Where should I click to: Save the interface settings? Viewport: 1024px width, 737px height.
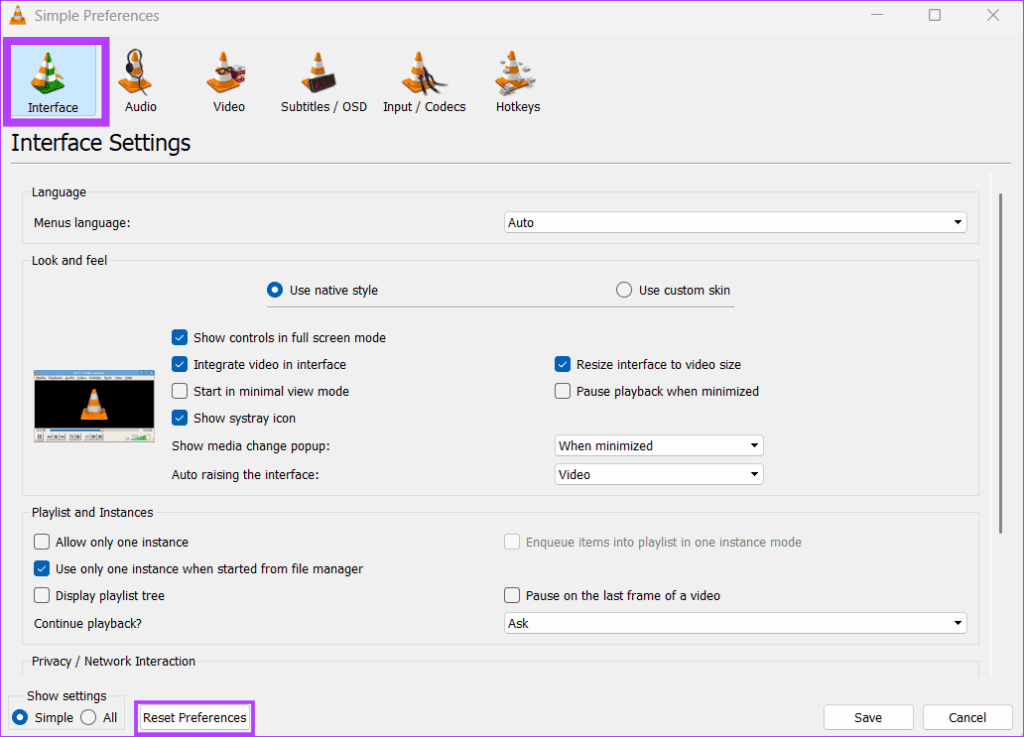pos(868,717)
